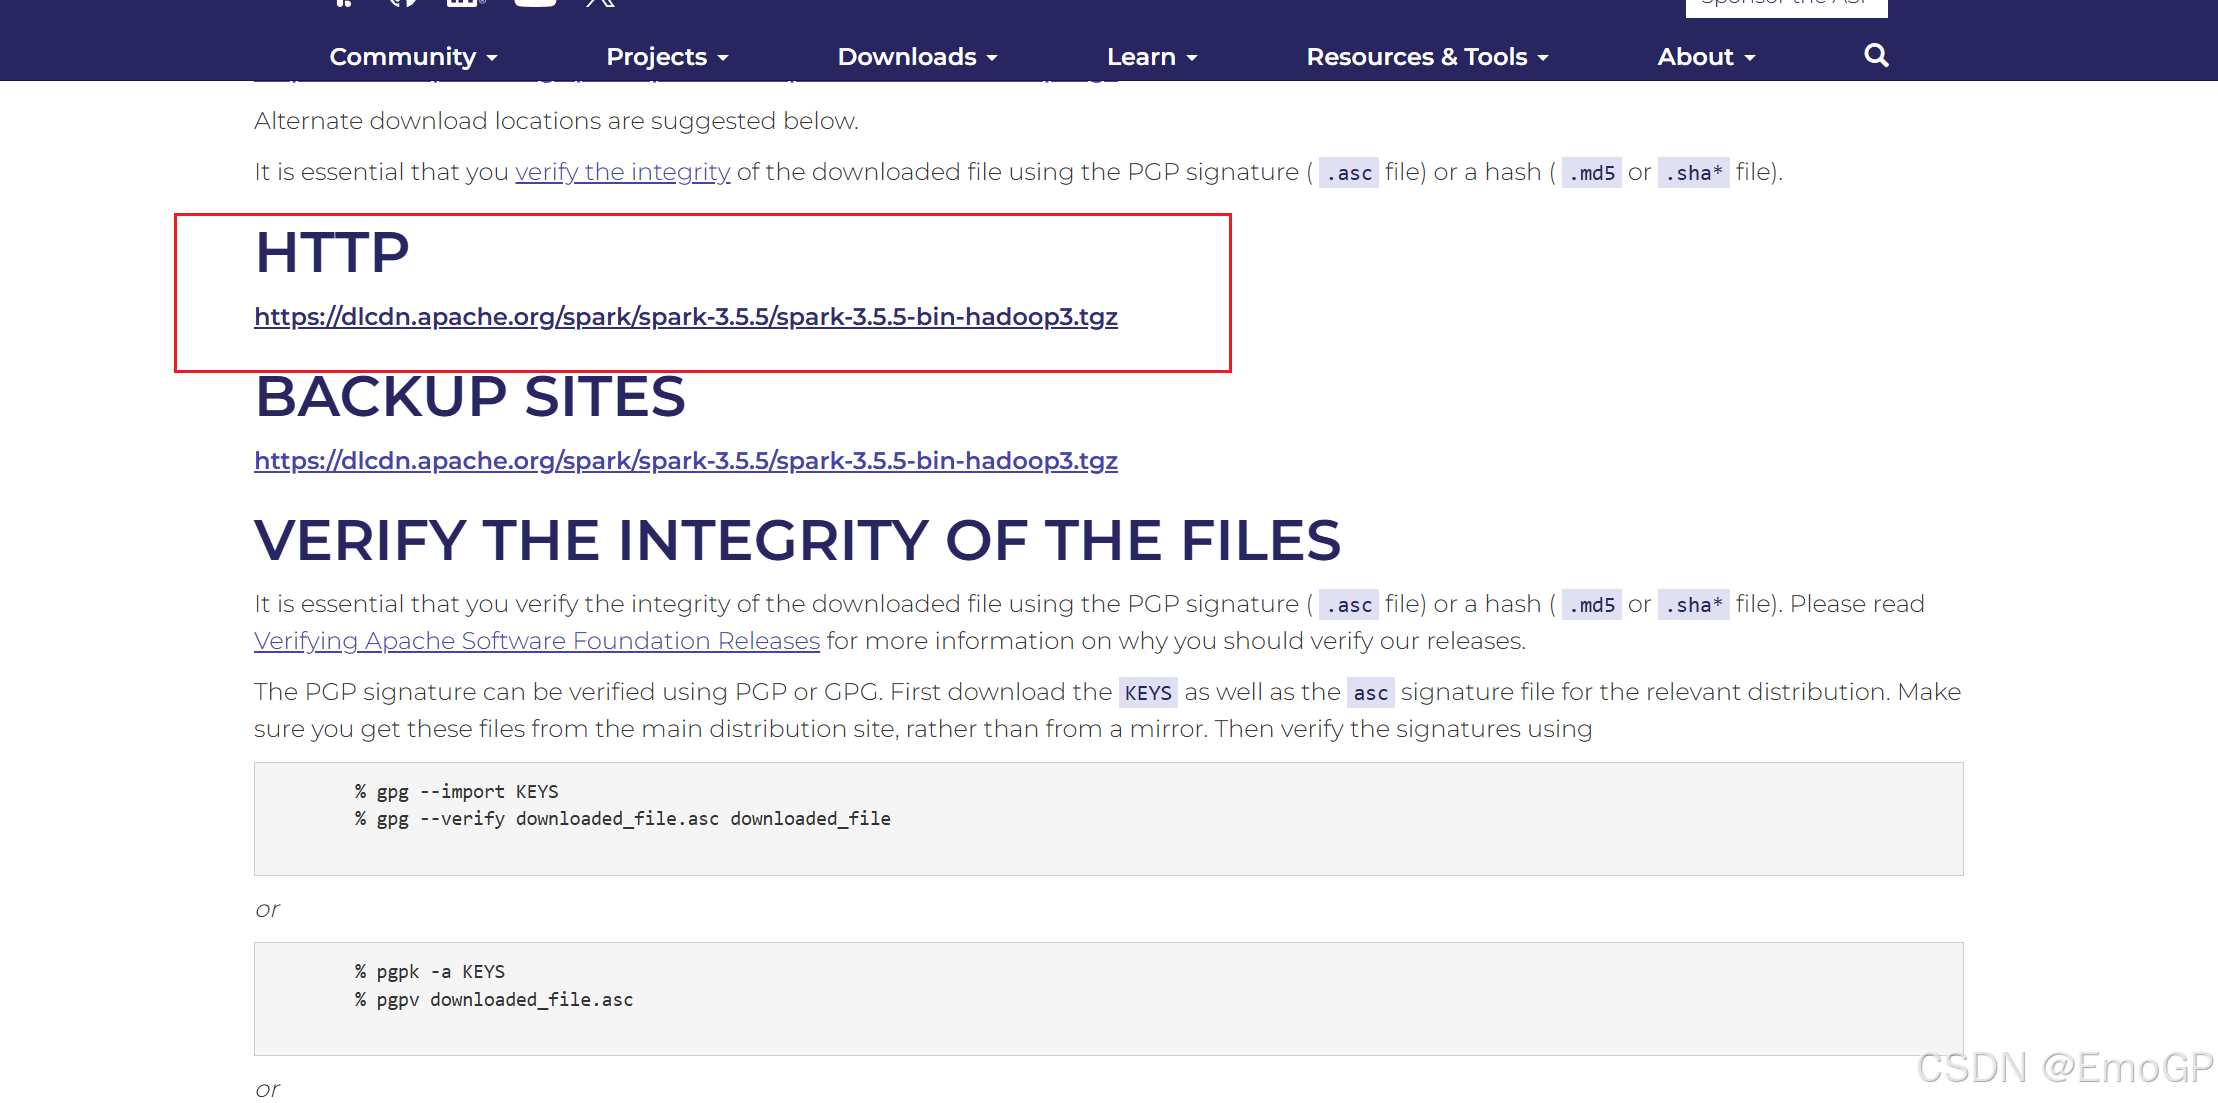The image size is (2218, 1103).
Task: Open the About menu
Action: click(x=1706, y=57)
